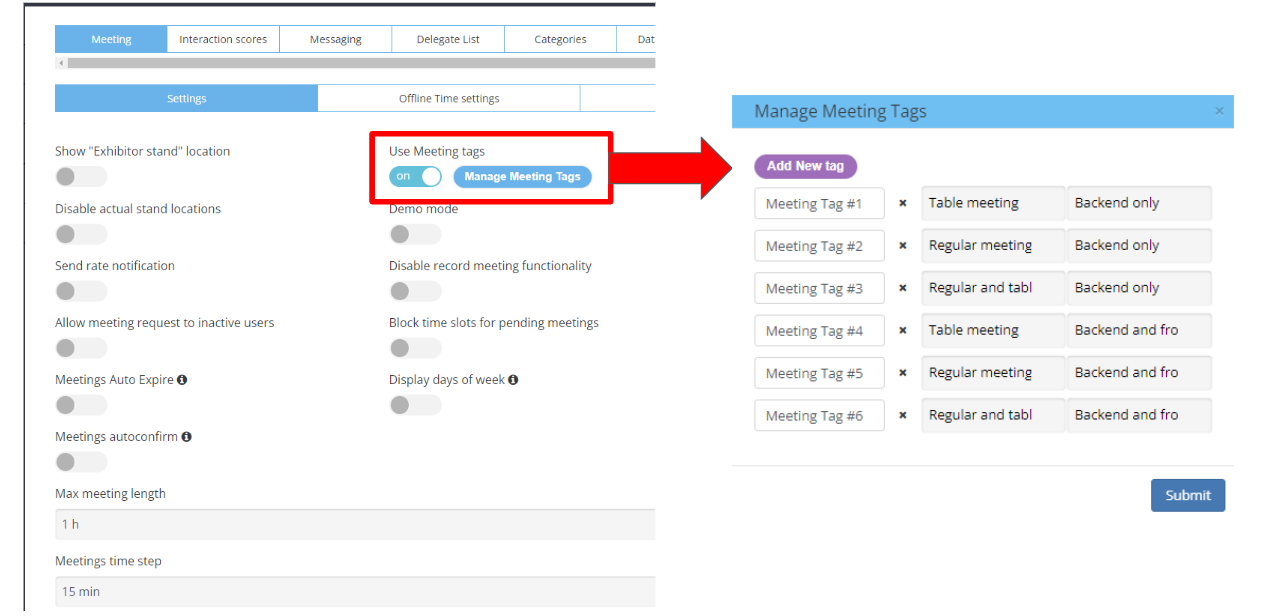This screenshot has height=616, width=1263.
Task: Remove Meeting Tag #4 with its x icon
Action: [x=902, y=331]
